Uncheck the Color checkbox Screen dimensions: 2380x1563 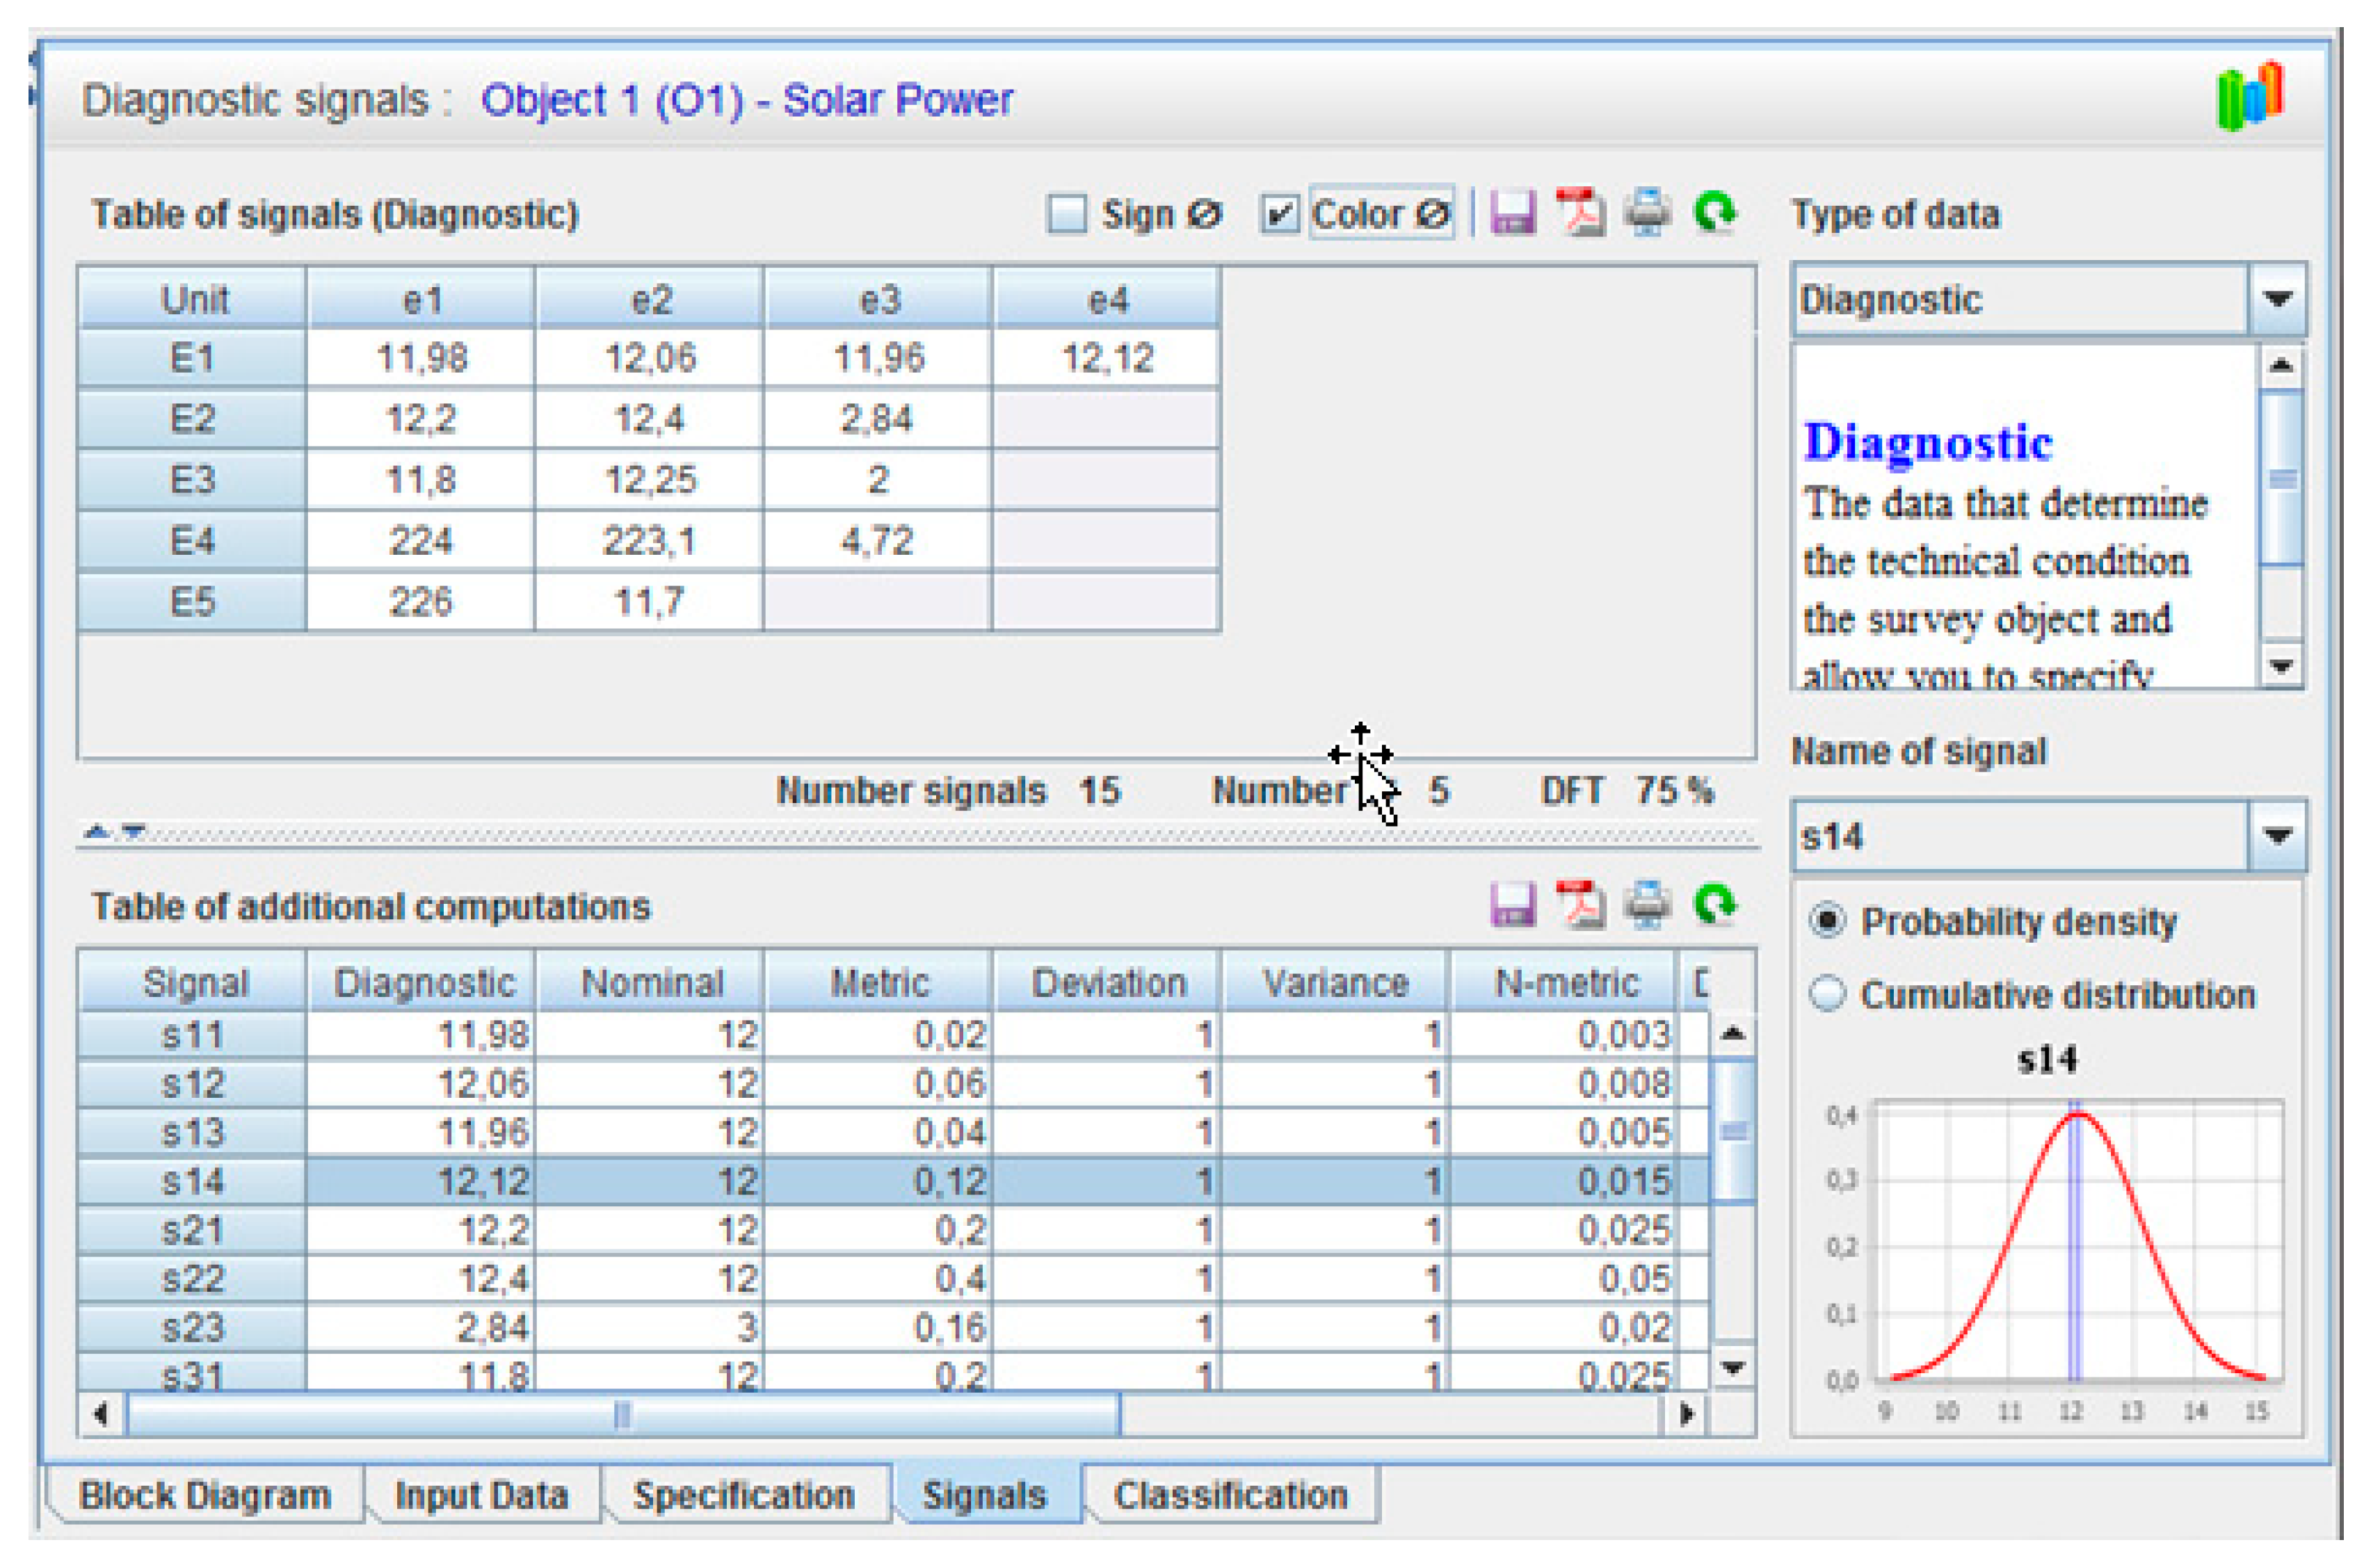coord(1279,214)
